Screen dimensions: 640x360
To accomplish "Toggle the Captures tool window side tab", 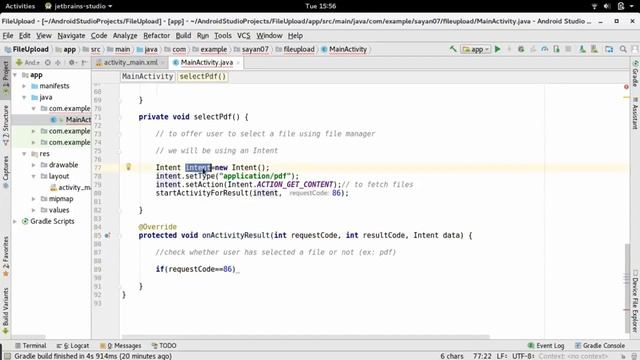I will pos(5,172).
